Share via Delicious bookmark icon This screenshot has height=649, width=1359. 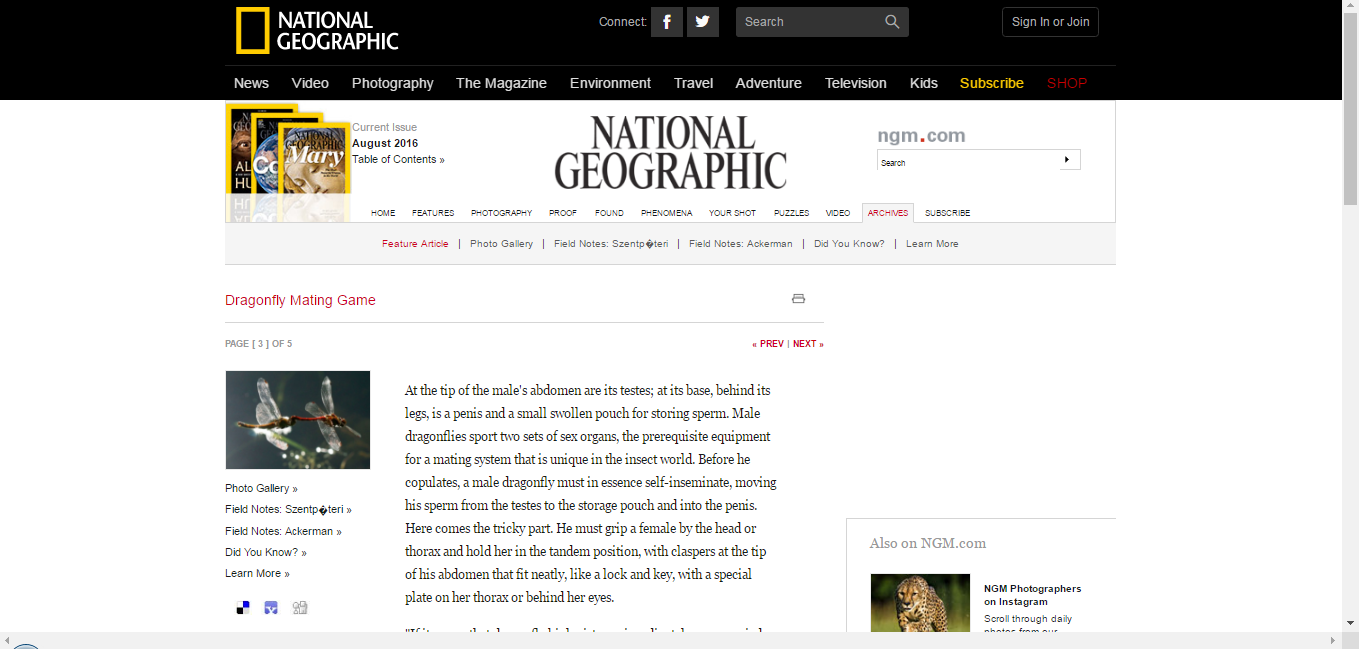[x=243, y=607]
